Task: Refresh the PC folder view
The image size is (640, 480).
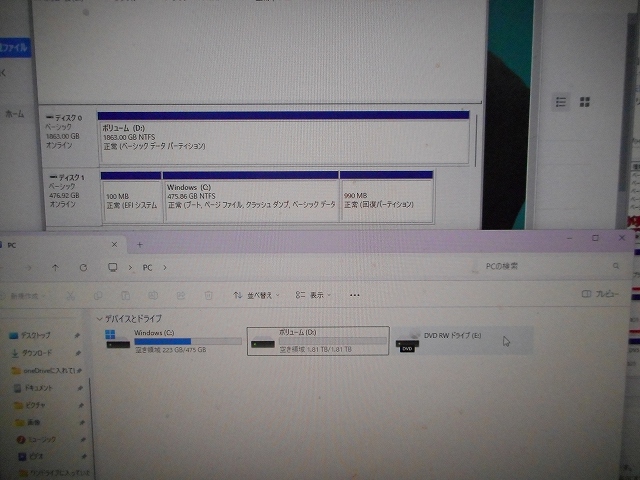Action: pos(83,268)
